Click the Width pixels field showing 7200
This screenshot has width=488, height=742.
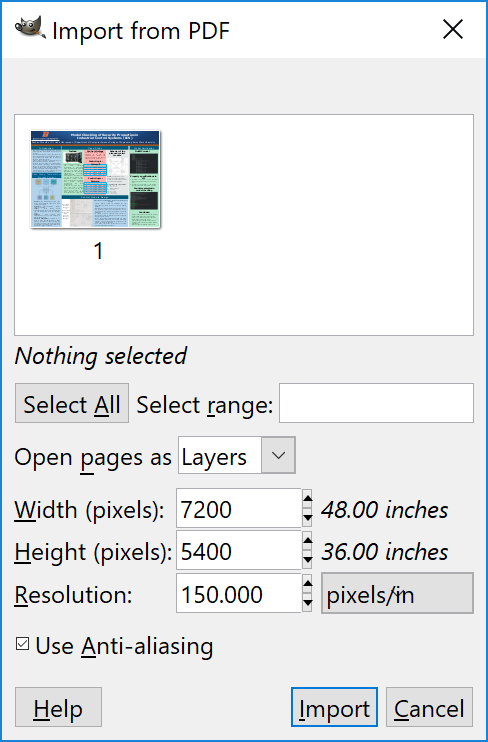(x=239, y=508)
